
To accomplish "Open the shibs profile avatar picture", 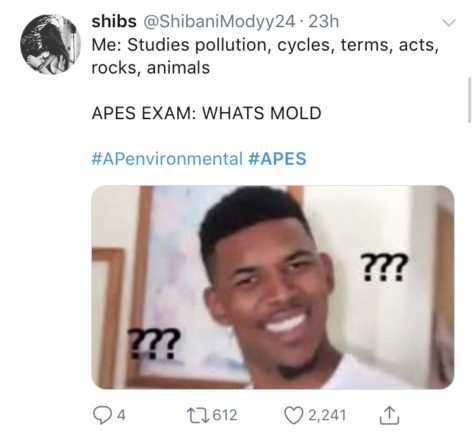I will (51, 44).
